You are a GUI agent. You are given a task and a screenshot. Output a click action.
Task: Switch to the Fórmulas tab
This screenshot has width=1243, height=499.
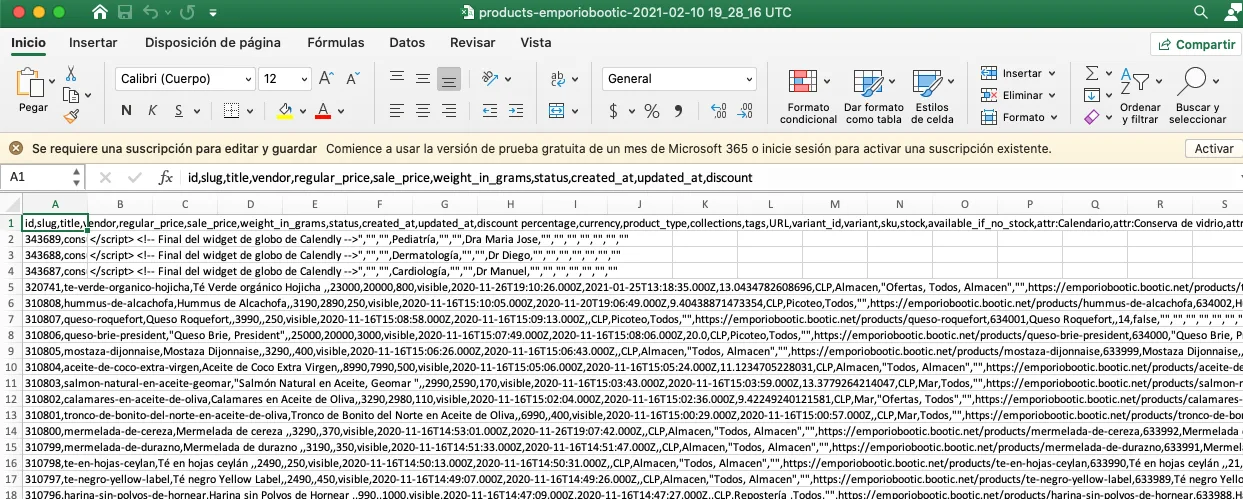(335, 43)
